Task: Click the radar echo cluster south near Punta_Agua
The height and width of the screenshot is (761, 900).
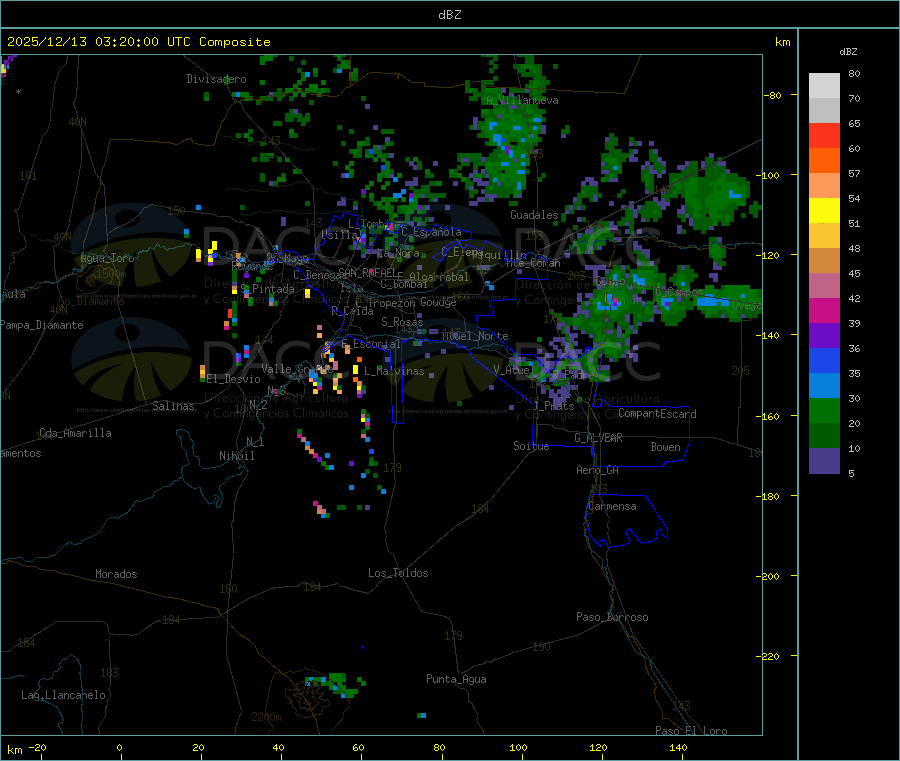Action: 336,685
